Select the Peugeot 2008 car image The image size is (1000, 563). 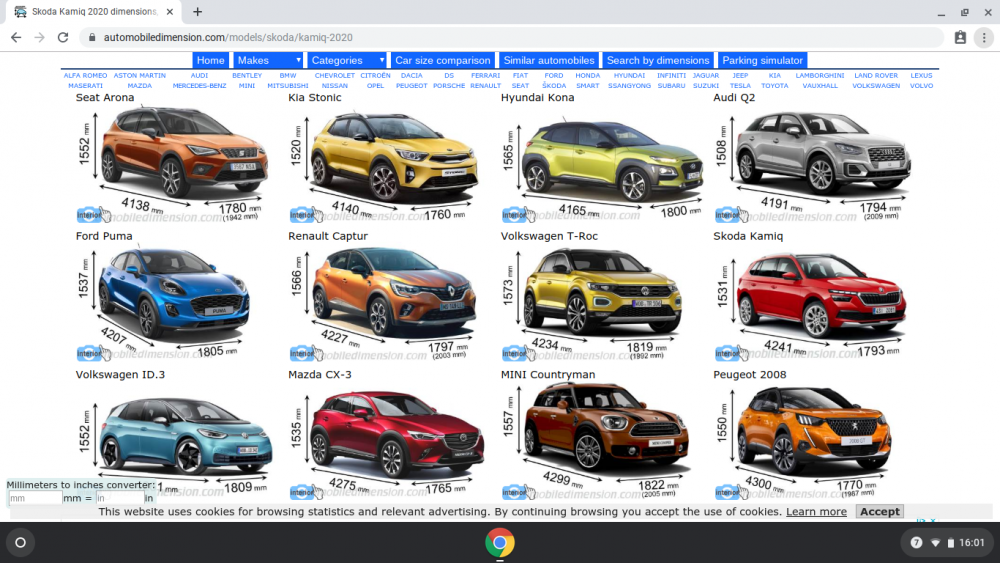pyautogui.click(x=814, y=432)
